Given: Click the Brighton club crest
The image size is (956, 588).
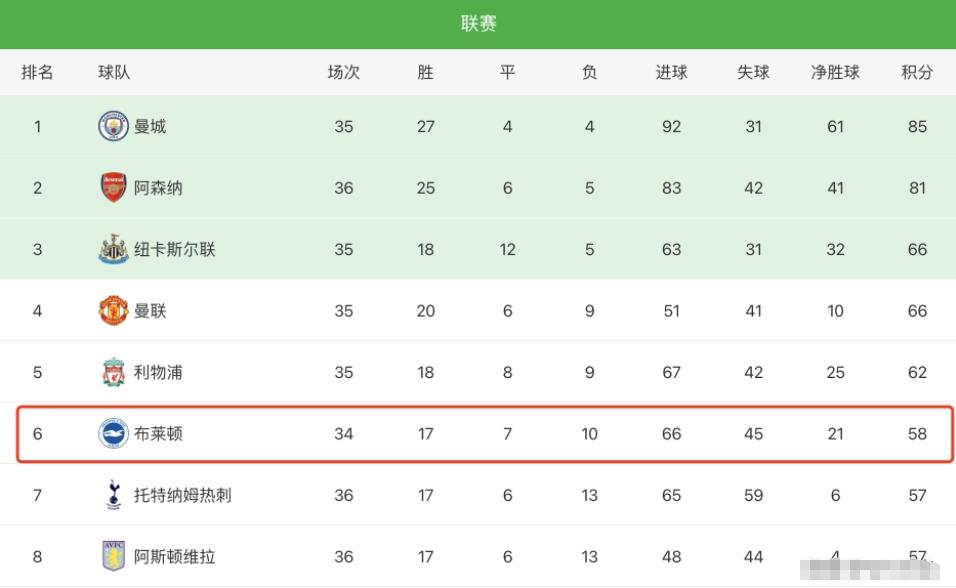Looking at the screenshot, I should click(113, 434).
